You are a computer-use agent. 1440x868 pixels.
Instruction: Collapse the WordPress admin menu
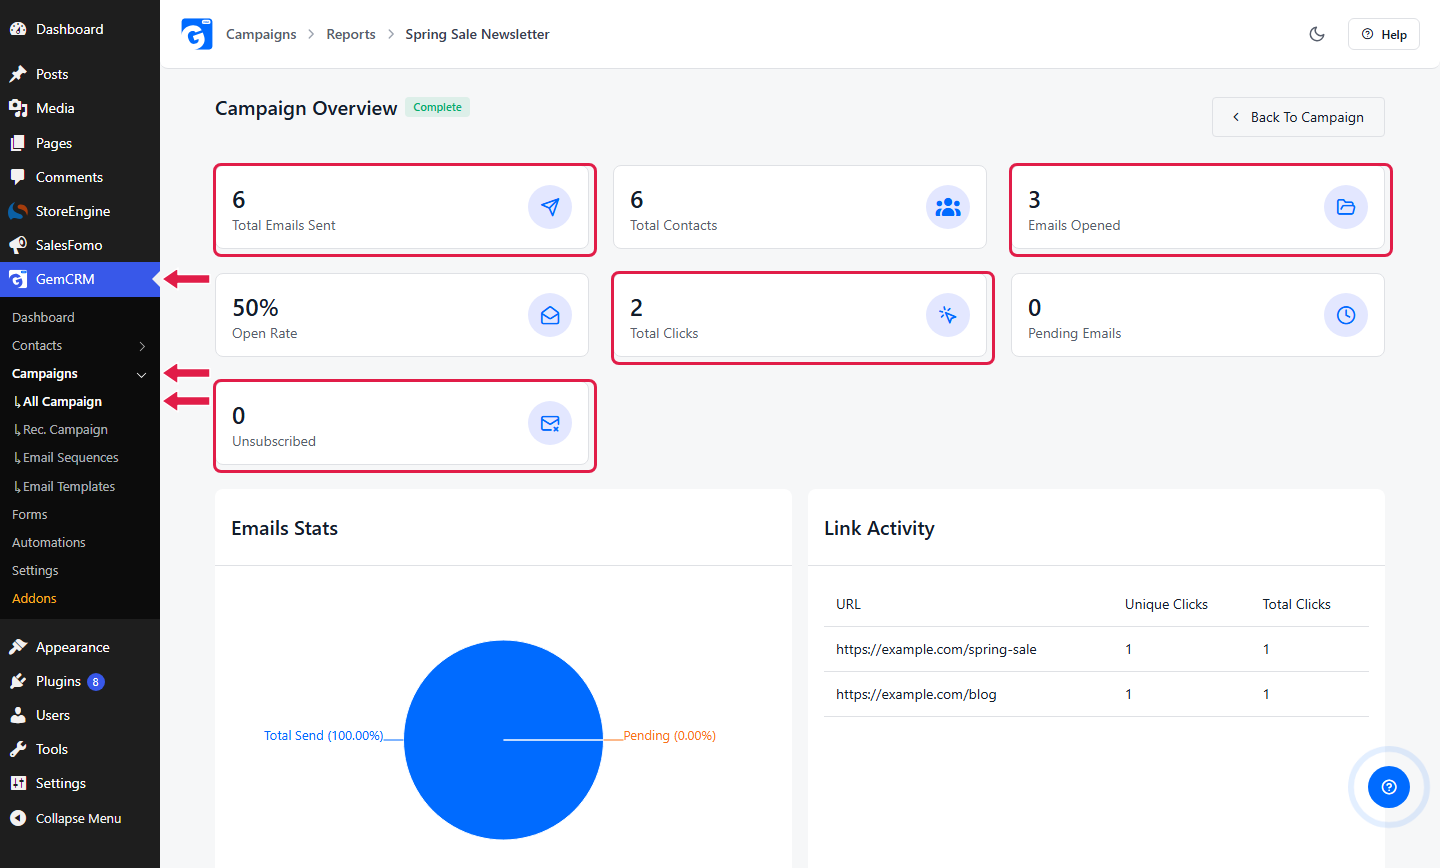(66, 818)
